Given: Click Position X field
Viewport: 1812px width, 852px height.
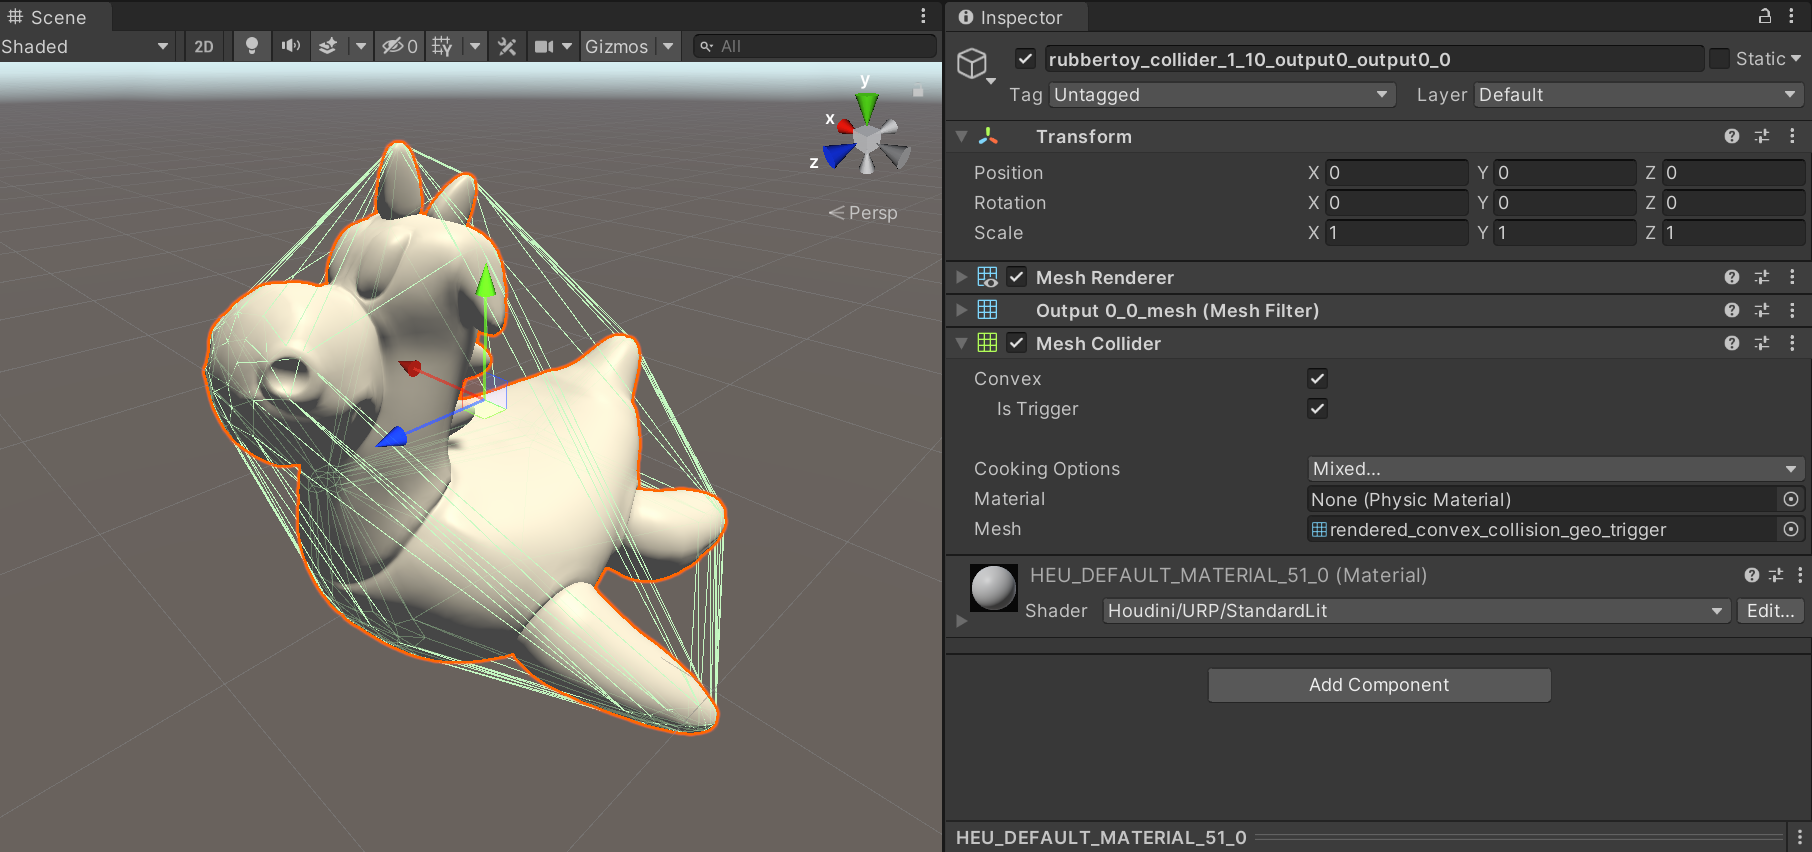Looking at the screenshot, I should coord(1396,172).
